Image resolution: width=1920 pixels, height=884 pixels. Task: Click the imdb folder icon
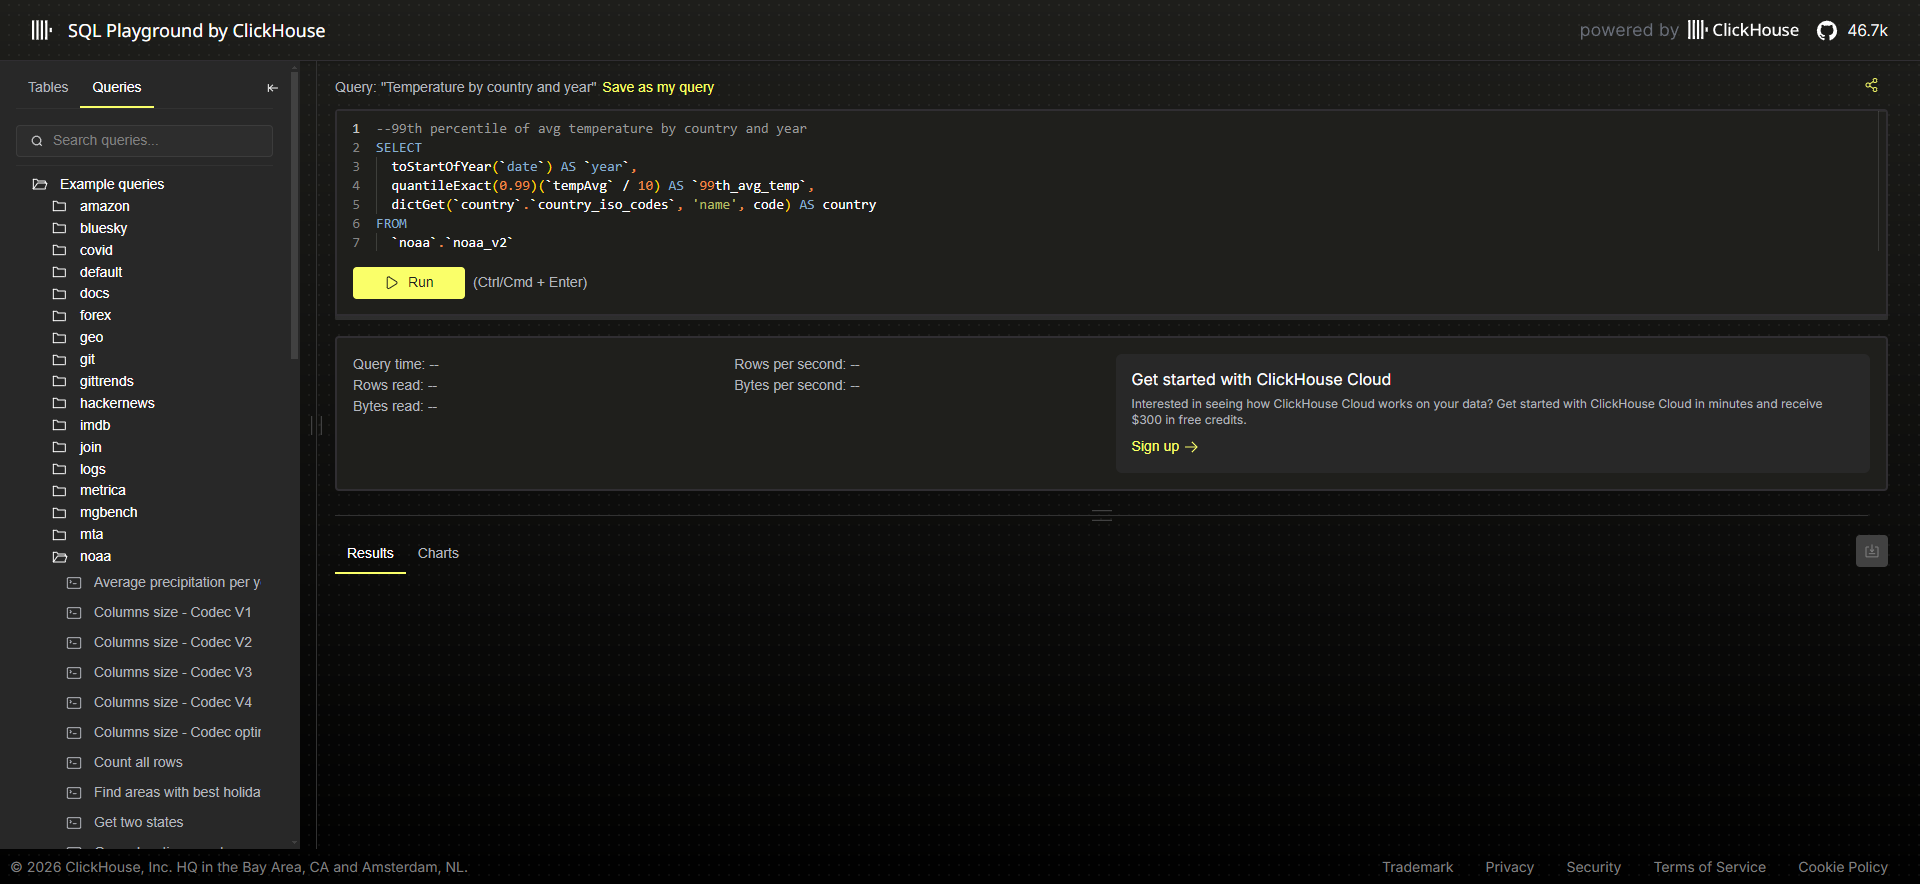(x=59, y=425)
